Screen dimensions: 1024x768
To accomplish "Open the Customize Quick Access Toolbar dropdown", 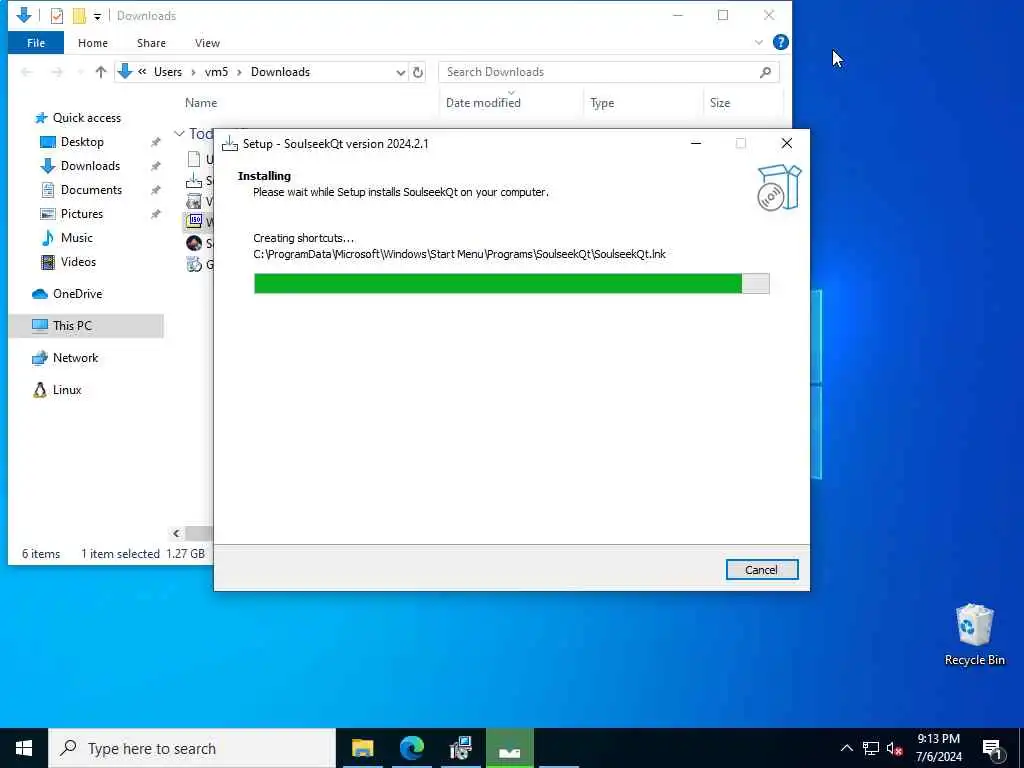I will [x=97, y=16].
